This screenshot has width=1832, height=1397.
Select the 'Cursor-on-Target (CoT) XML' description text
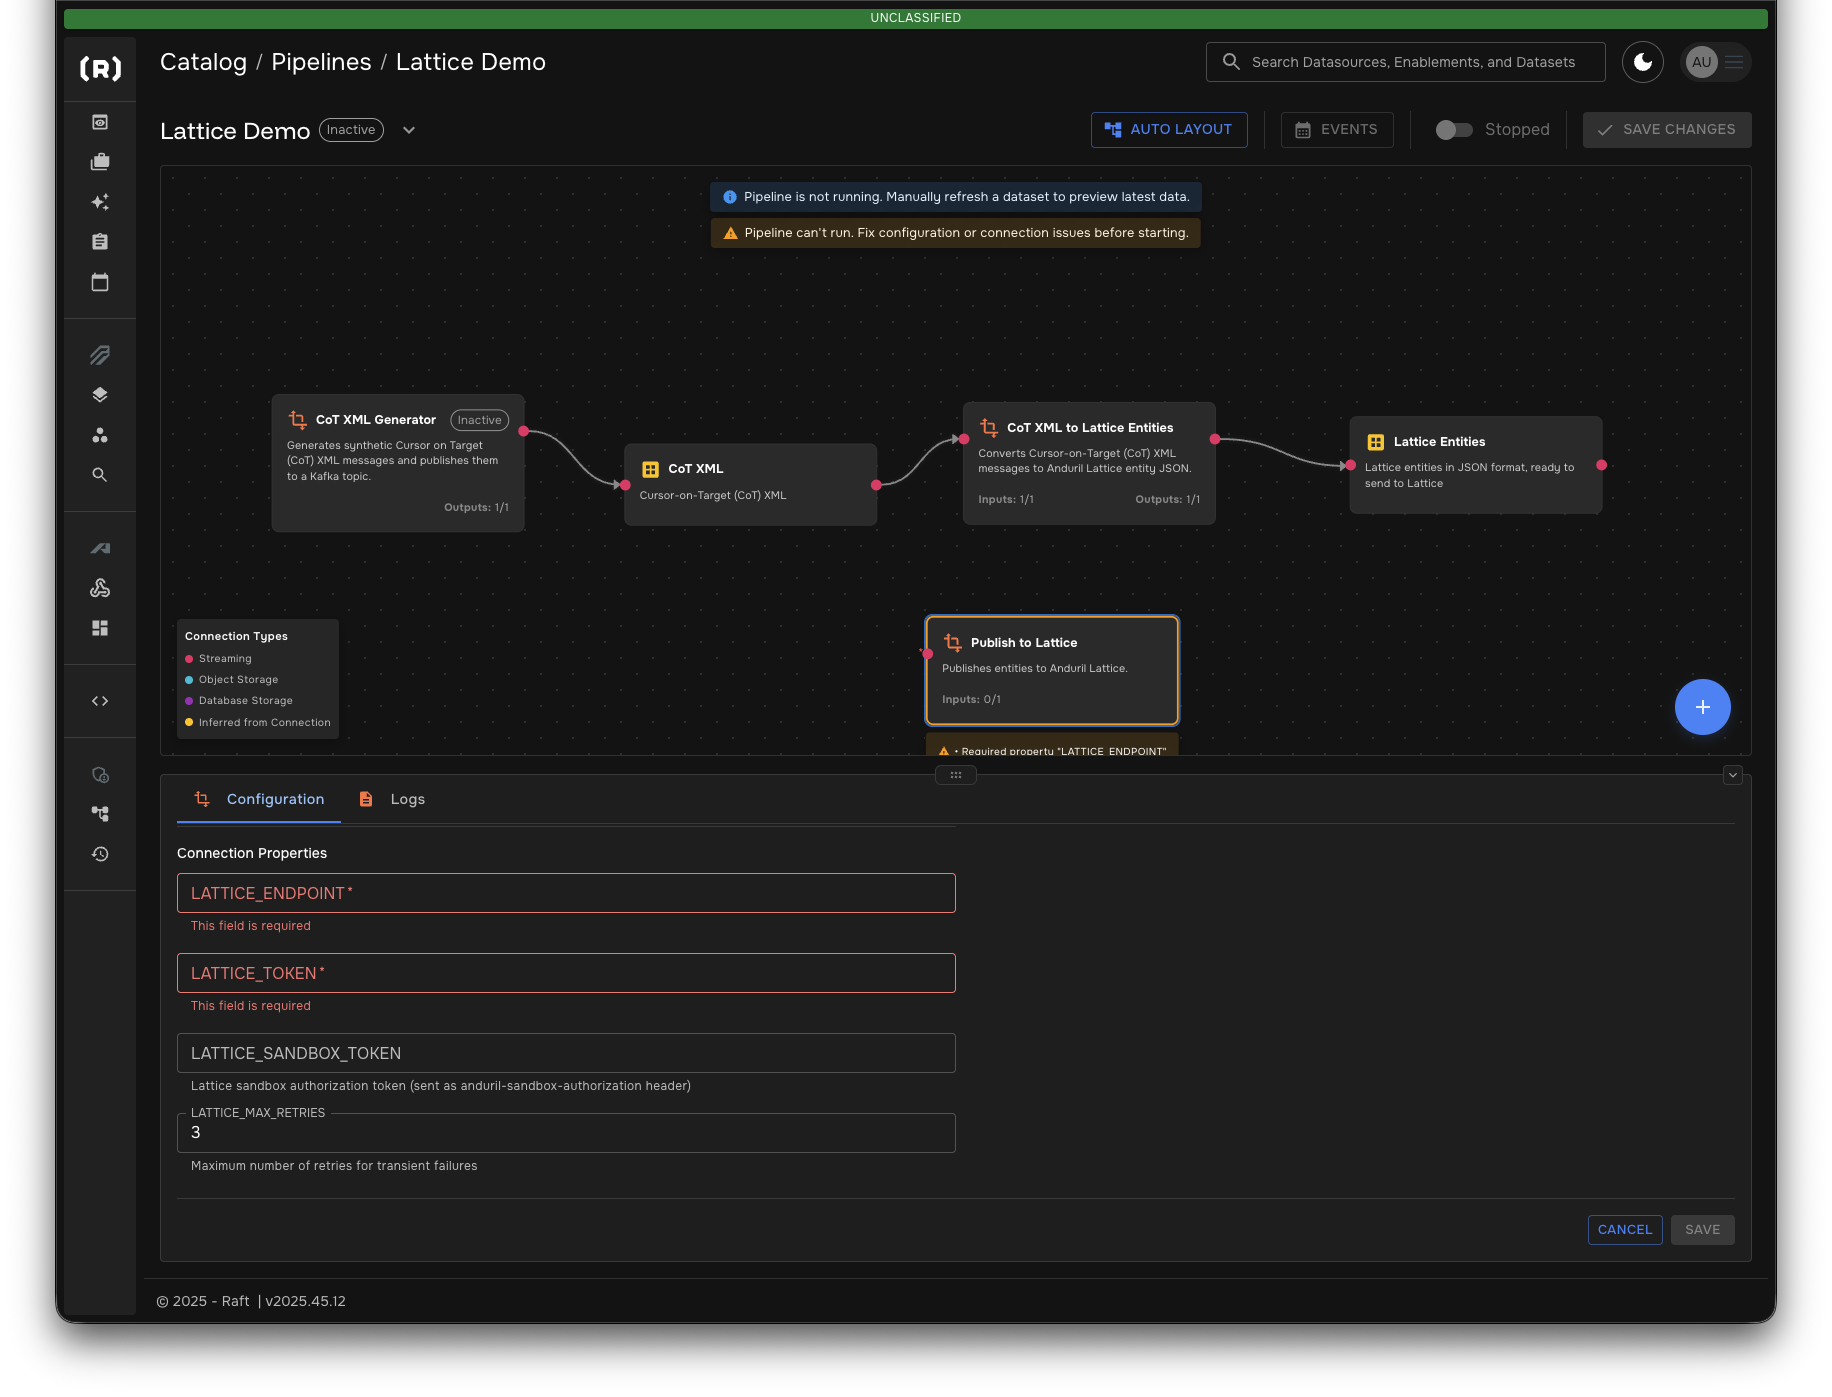713,496
